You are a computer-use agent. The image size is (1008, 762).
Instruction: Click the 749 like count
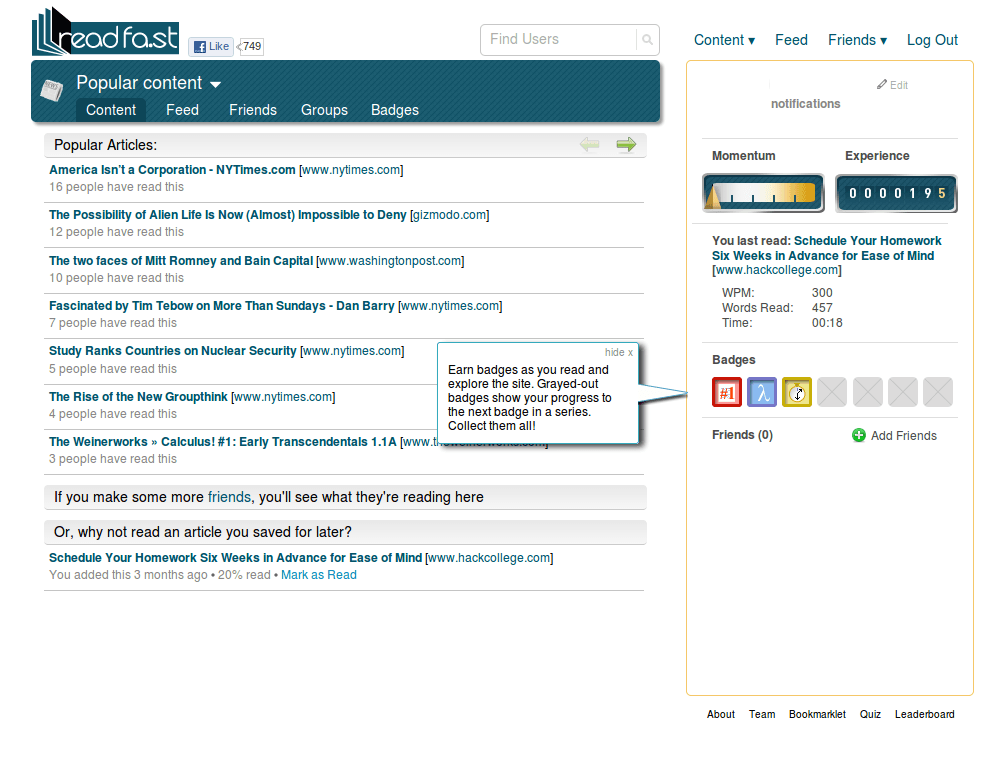point(251,46)
